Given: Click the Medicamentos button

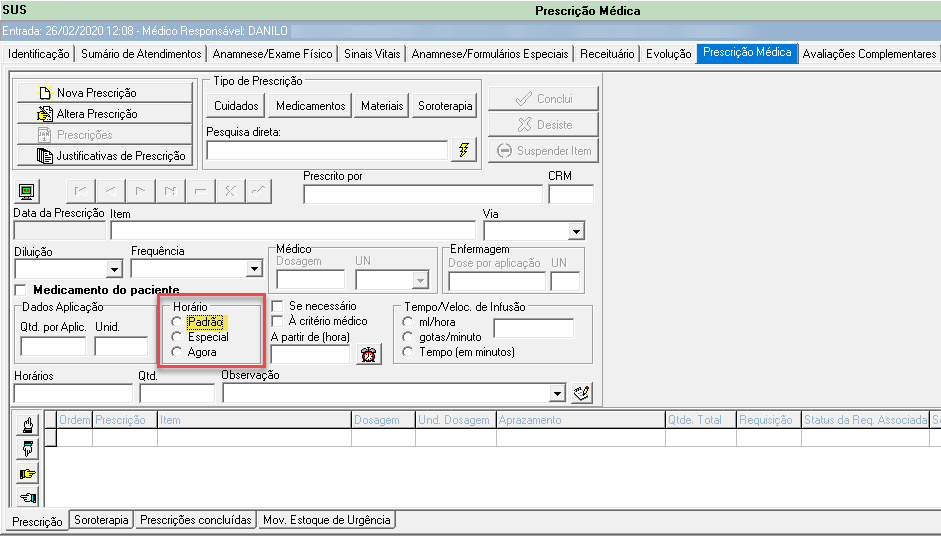Looking at the screenshot, I should click(310, 106).
